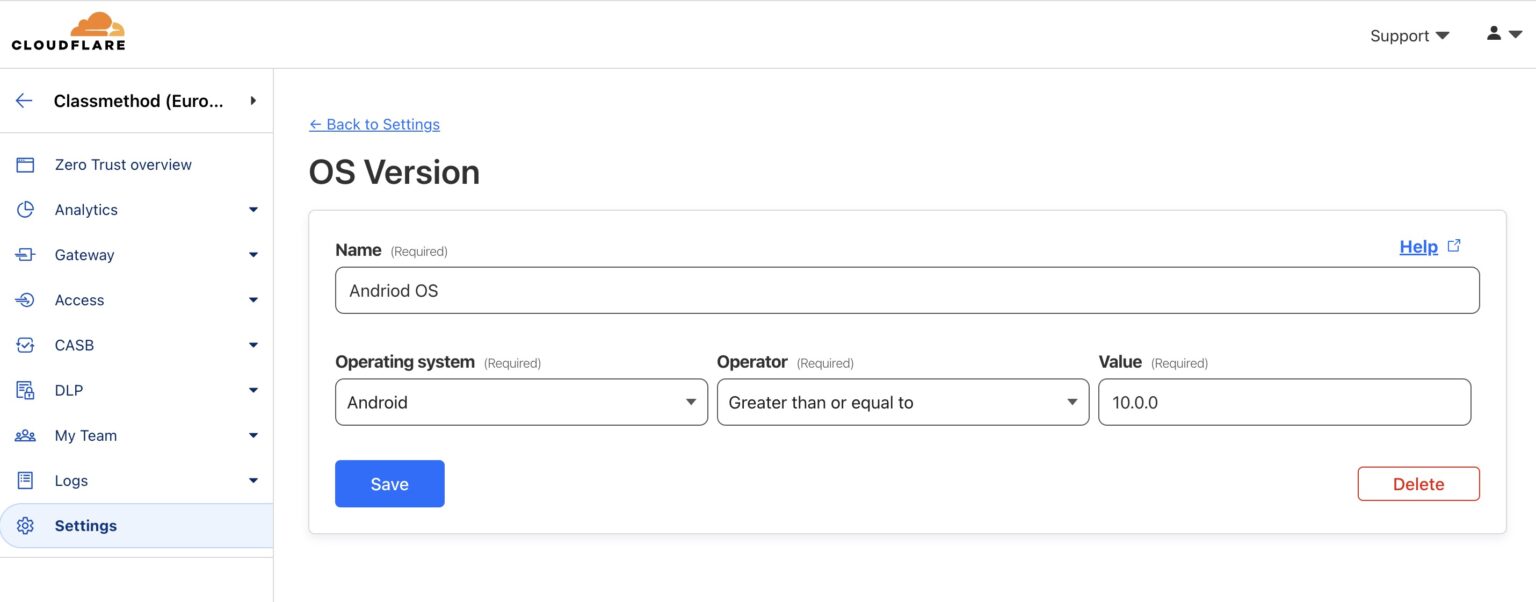The width and height of the screenshot is (1536, 602).
Task: Select the Analytics sidebar icon
Action: tap(24, 209)
